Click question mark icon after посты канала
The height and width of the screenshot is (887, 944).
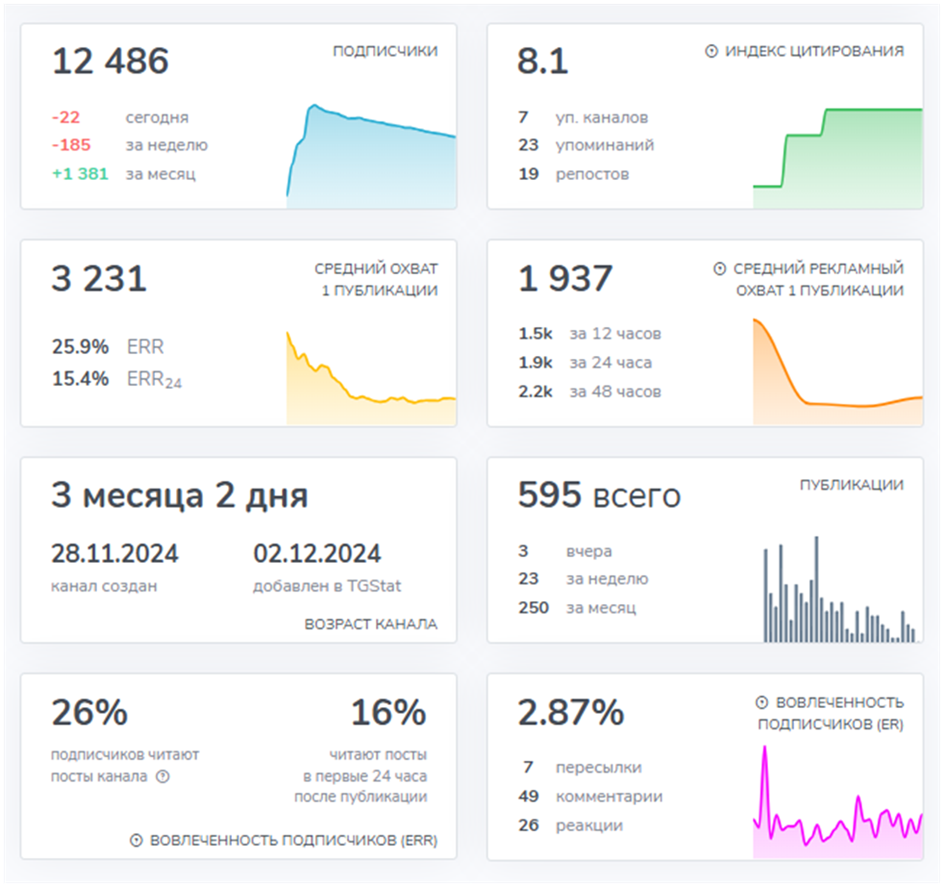point(163,776)
